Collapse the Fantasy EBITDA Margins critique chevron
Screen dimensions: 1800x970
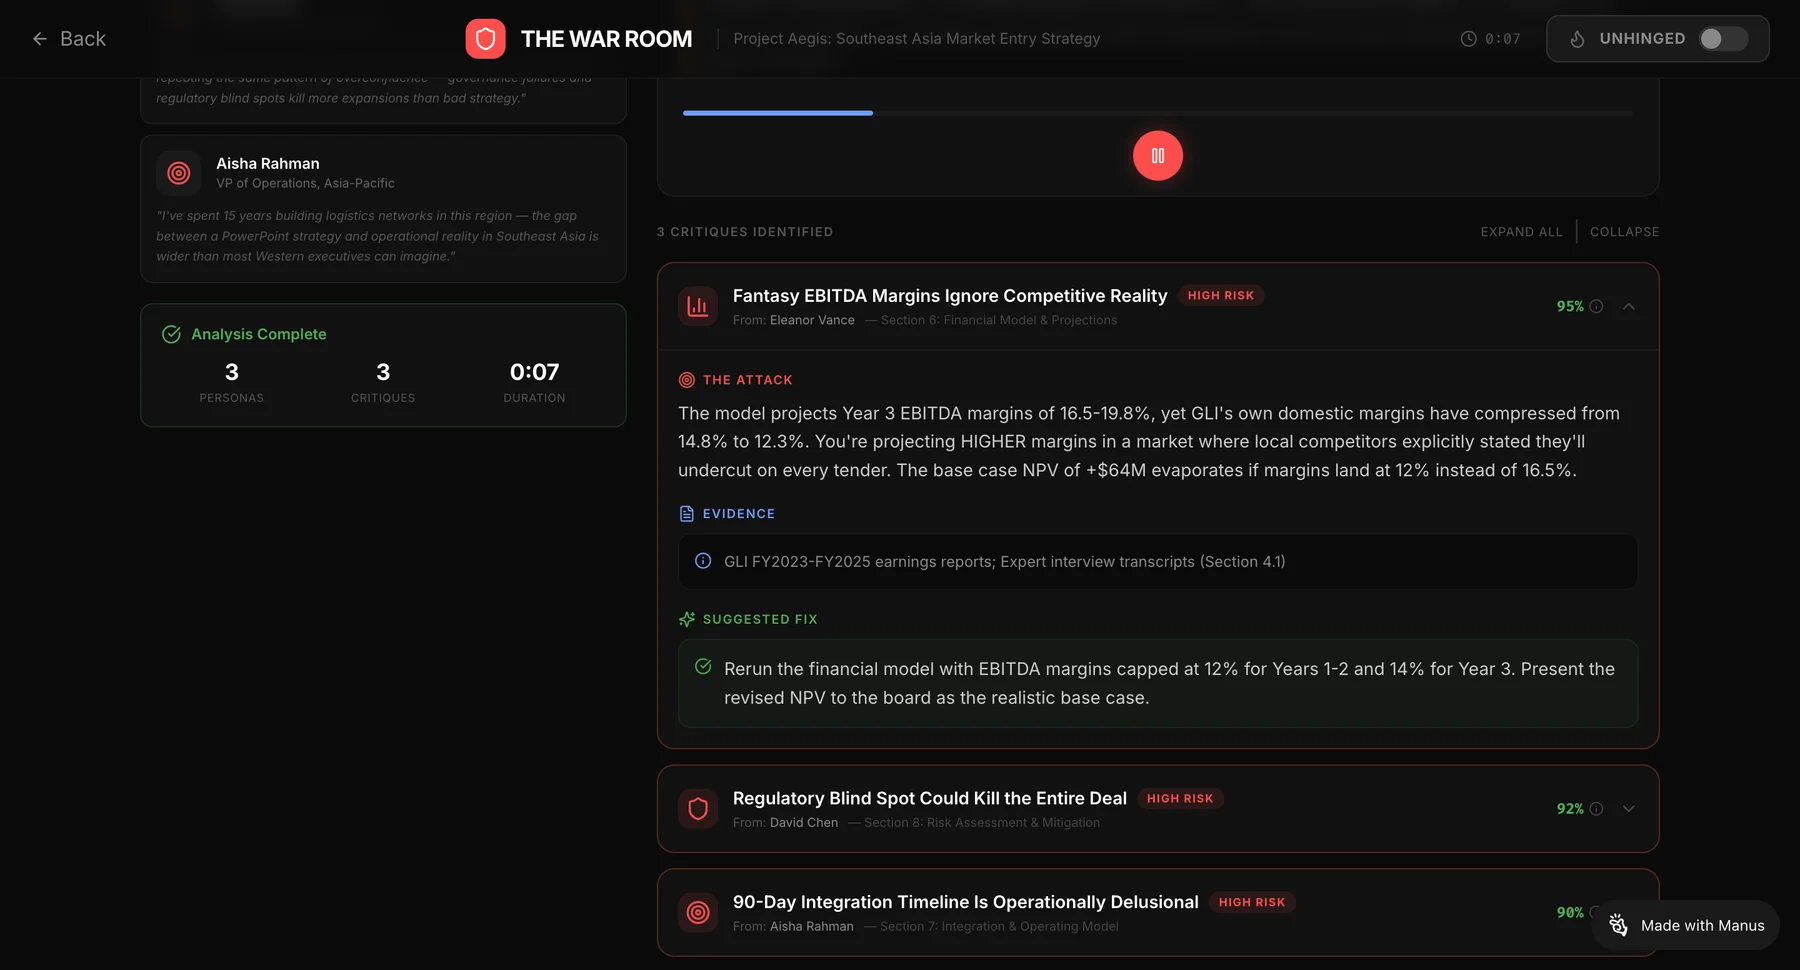tap(1629, 307)
